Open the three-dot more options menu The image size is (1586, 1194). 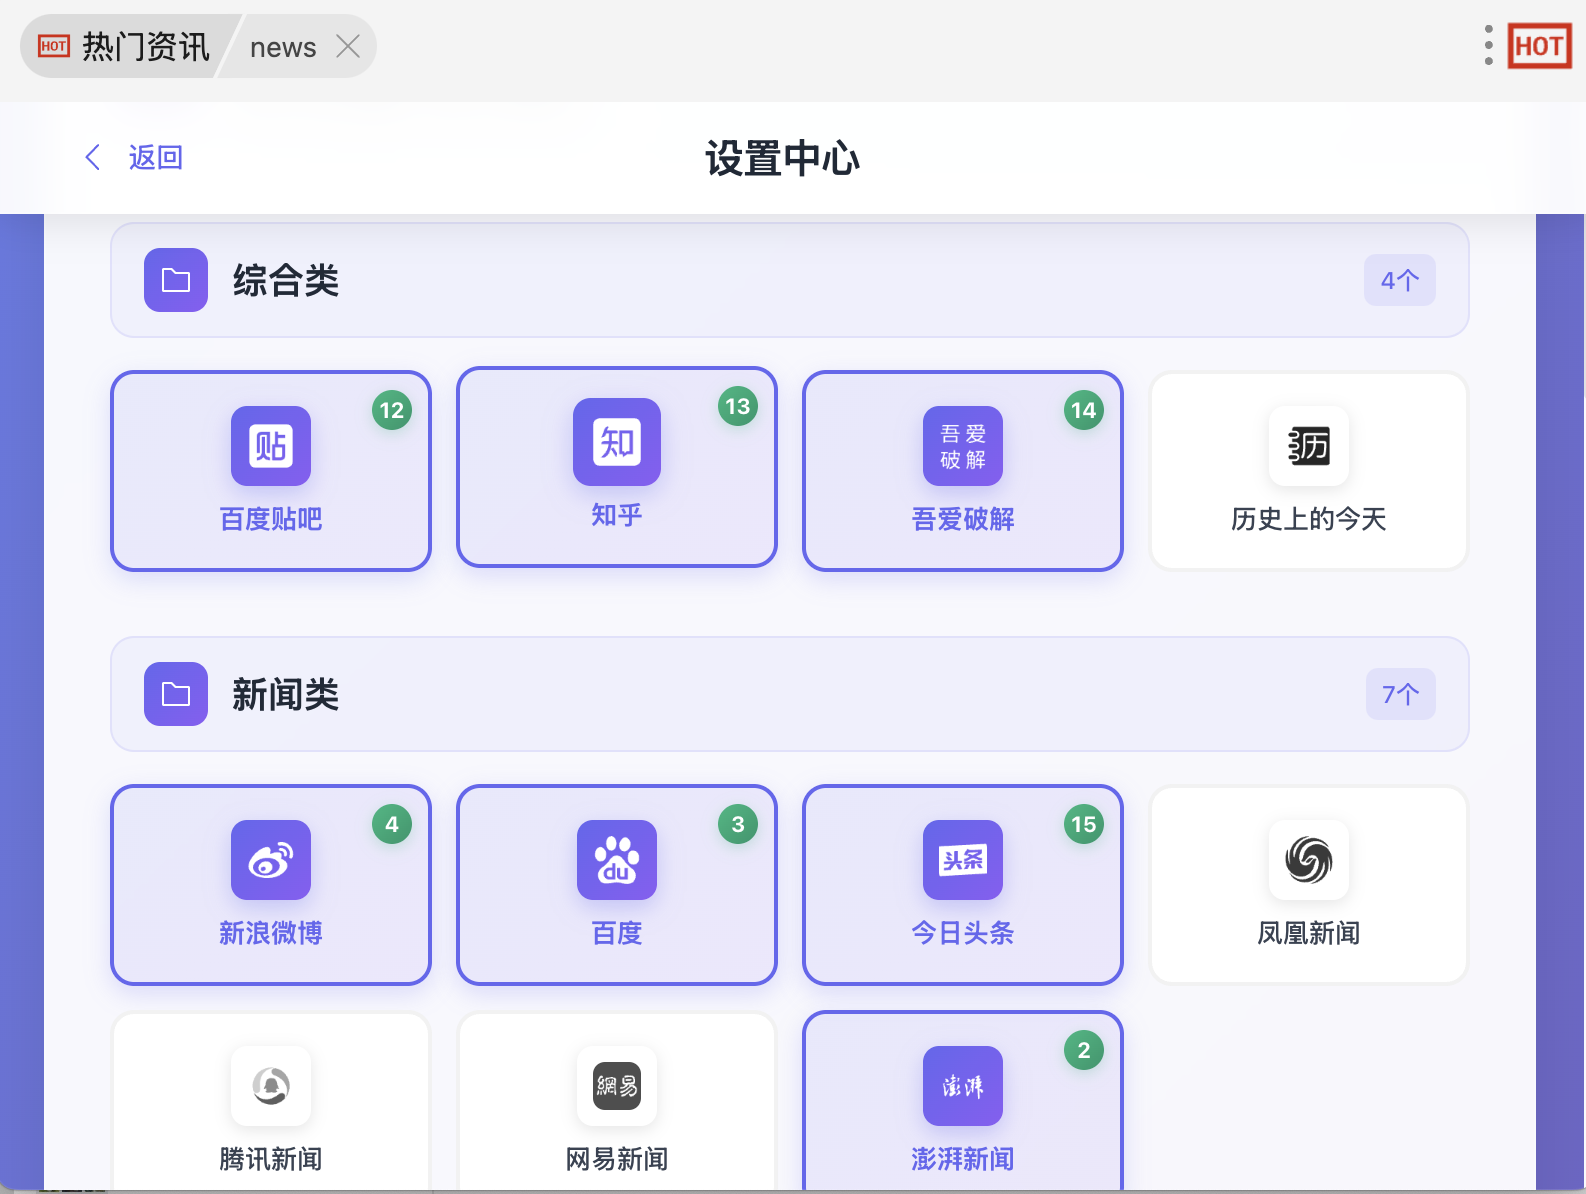click(1488, 46)
